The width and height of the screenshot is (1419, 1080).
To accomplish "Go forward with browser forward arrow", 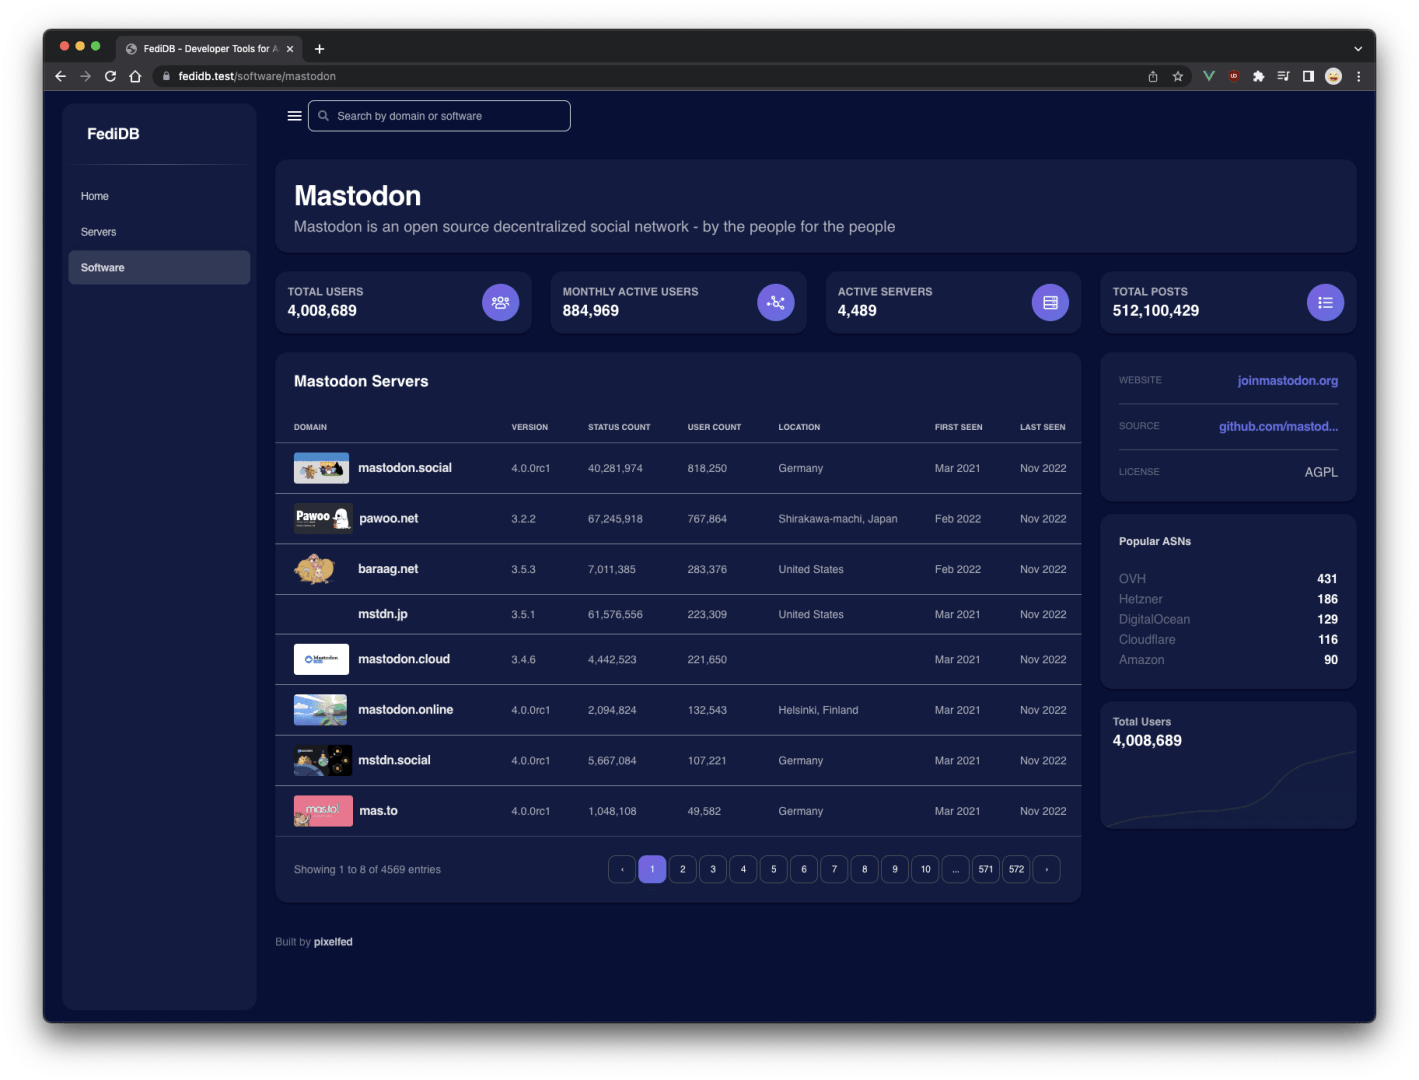I will tap(85, 76).
